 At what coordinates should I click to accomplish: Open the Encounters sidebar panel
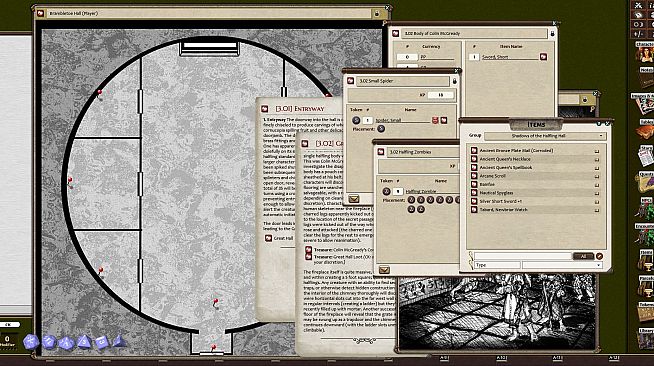click(x=645, y=235)
